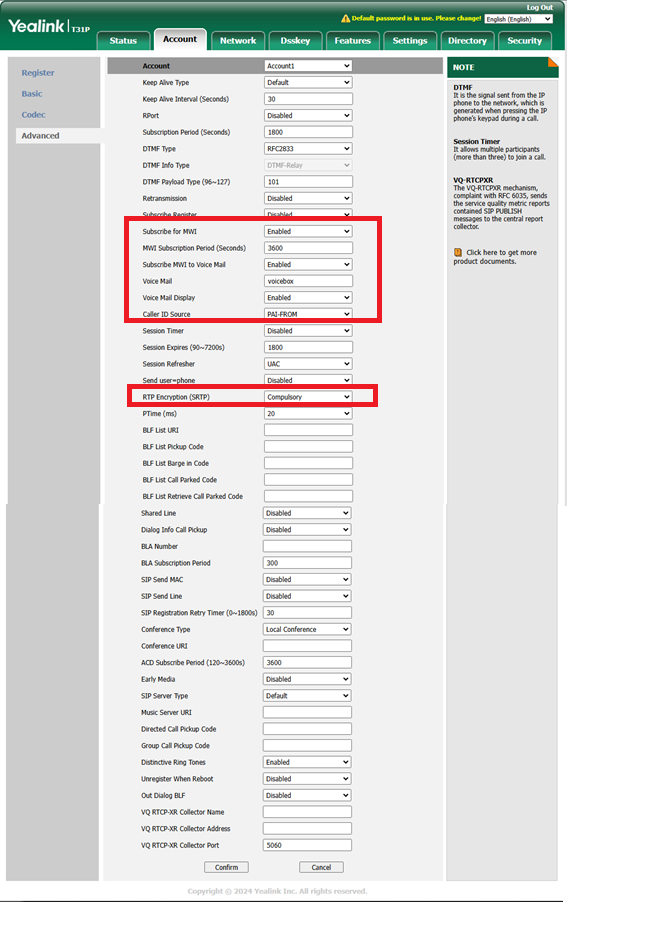
Task: Open the language selection dropdown
Action: pos(518,19)
